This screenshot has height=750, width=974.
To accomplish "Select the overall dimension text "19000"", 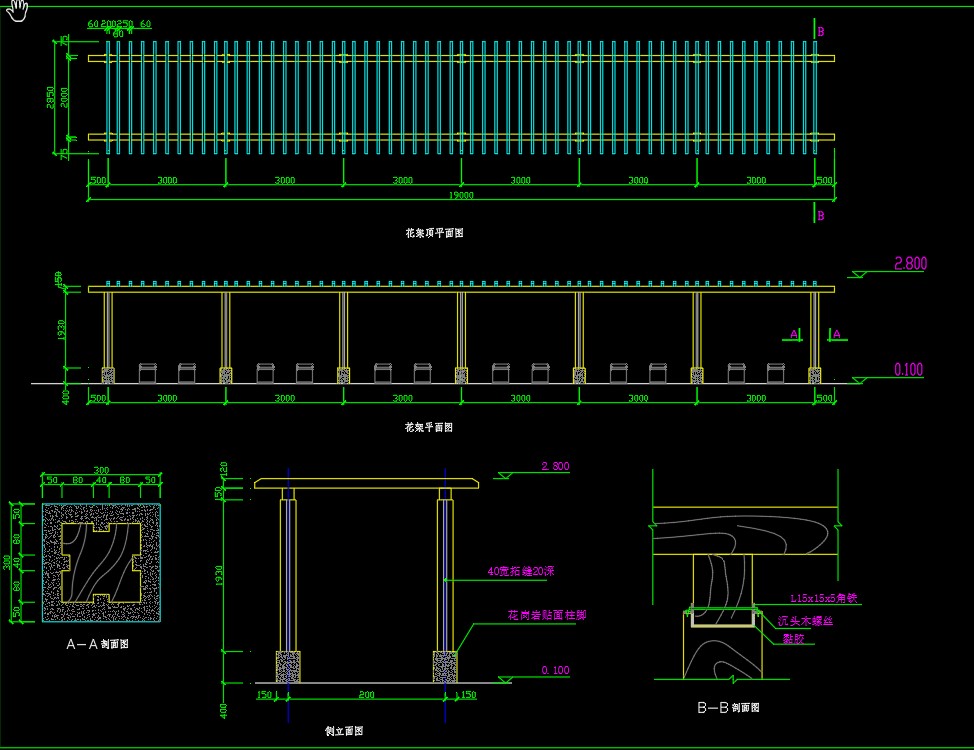I will pyautogui.click(x=461, y=195).
